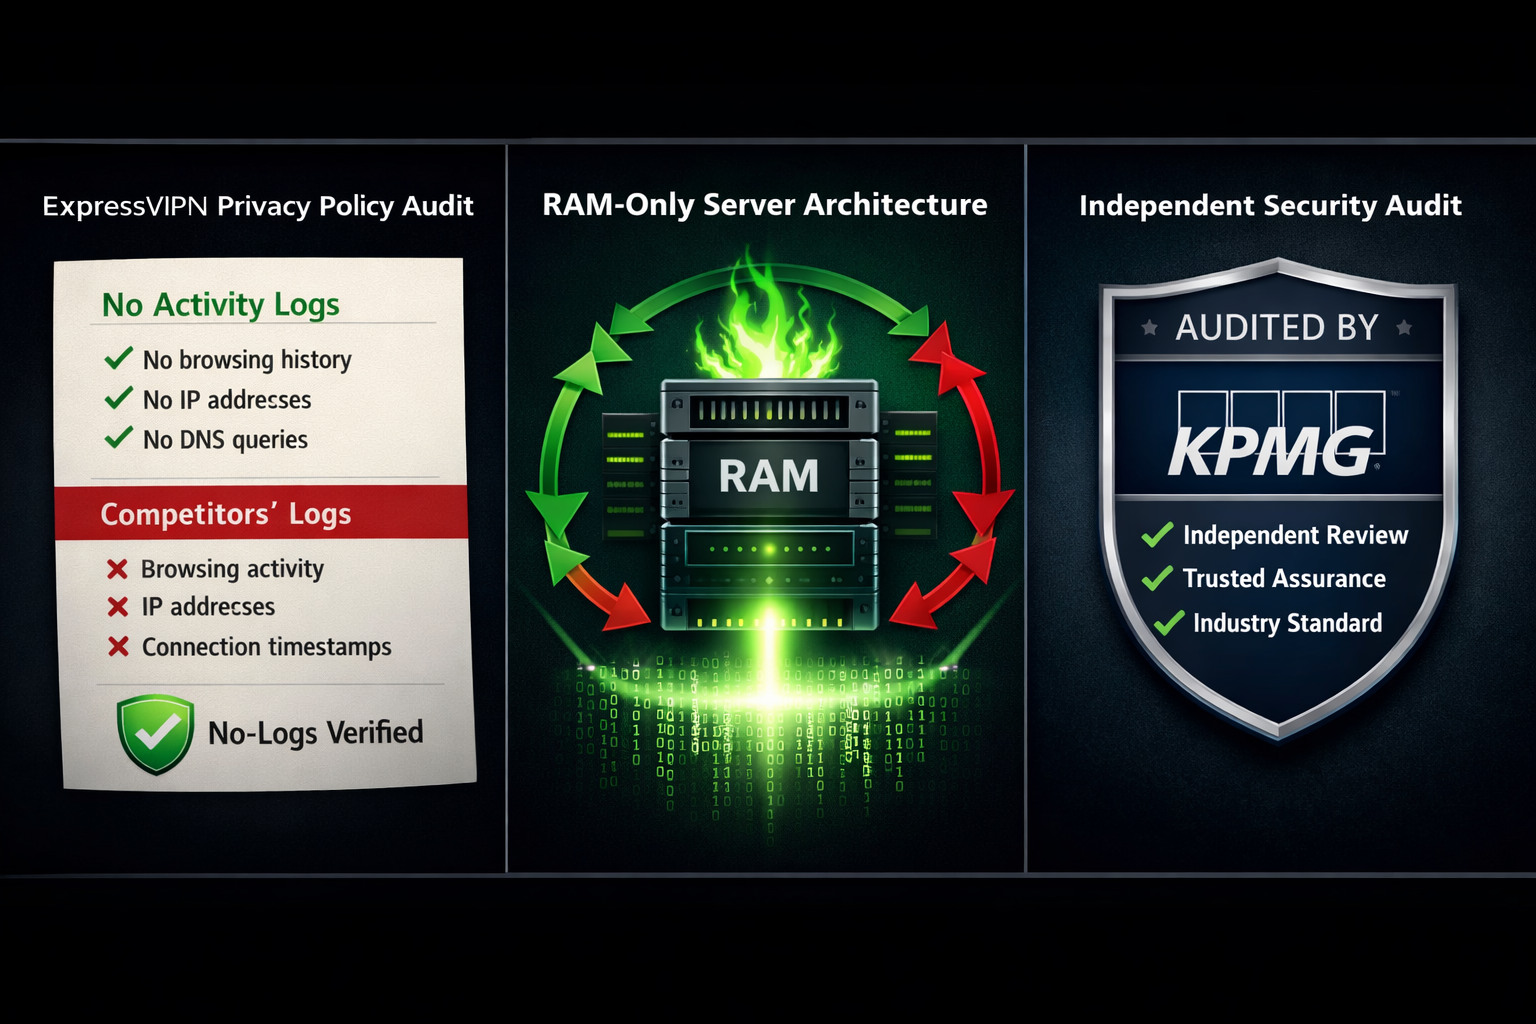Click the Connection timestamps text
Viewport: 1536px width, 1024px height.
267,647
